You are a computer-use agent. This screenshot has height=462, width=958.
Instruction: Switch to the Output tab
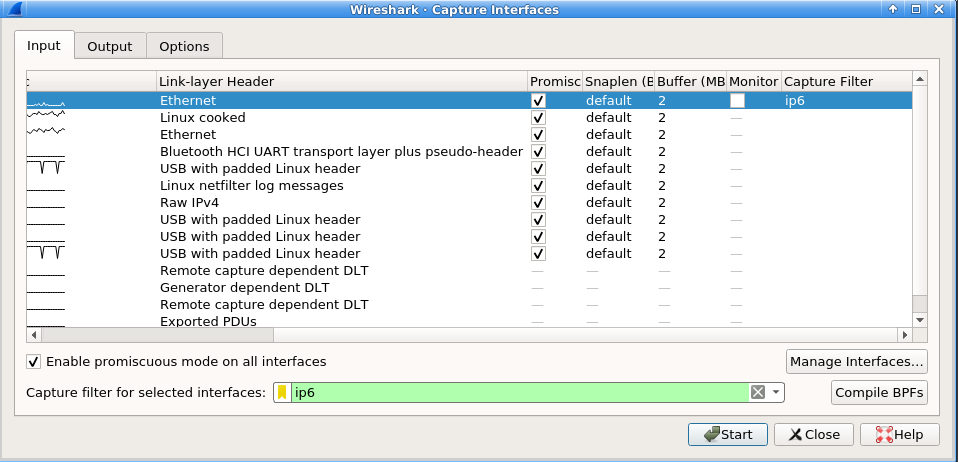pyautogui.click(x=110, y=46)
